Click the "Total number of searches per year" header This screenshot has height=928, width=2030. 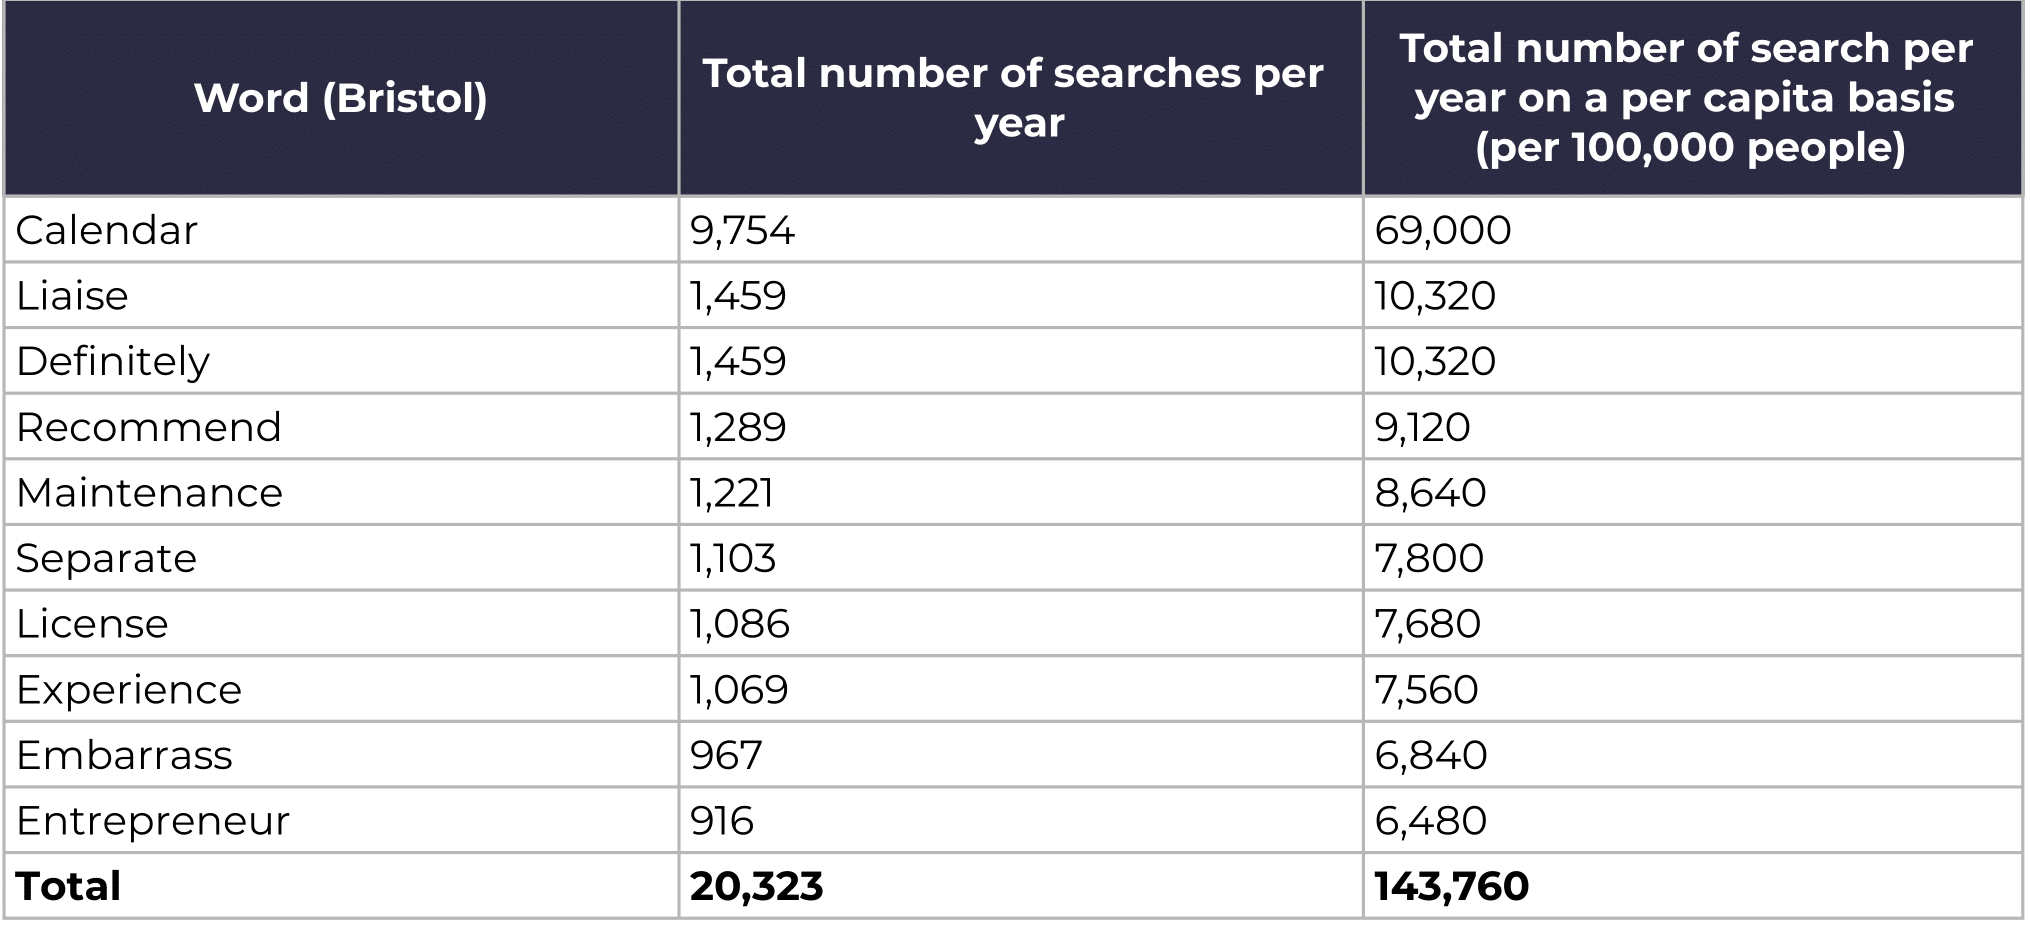1018,98
